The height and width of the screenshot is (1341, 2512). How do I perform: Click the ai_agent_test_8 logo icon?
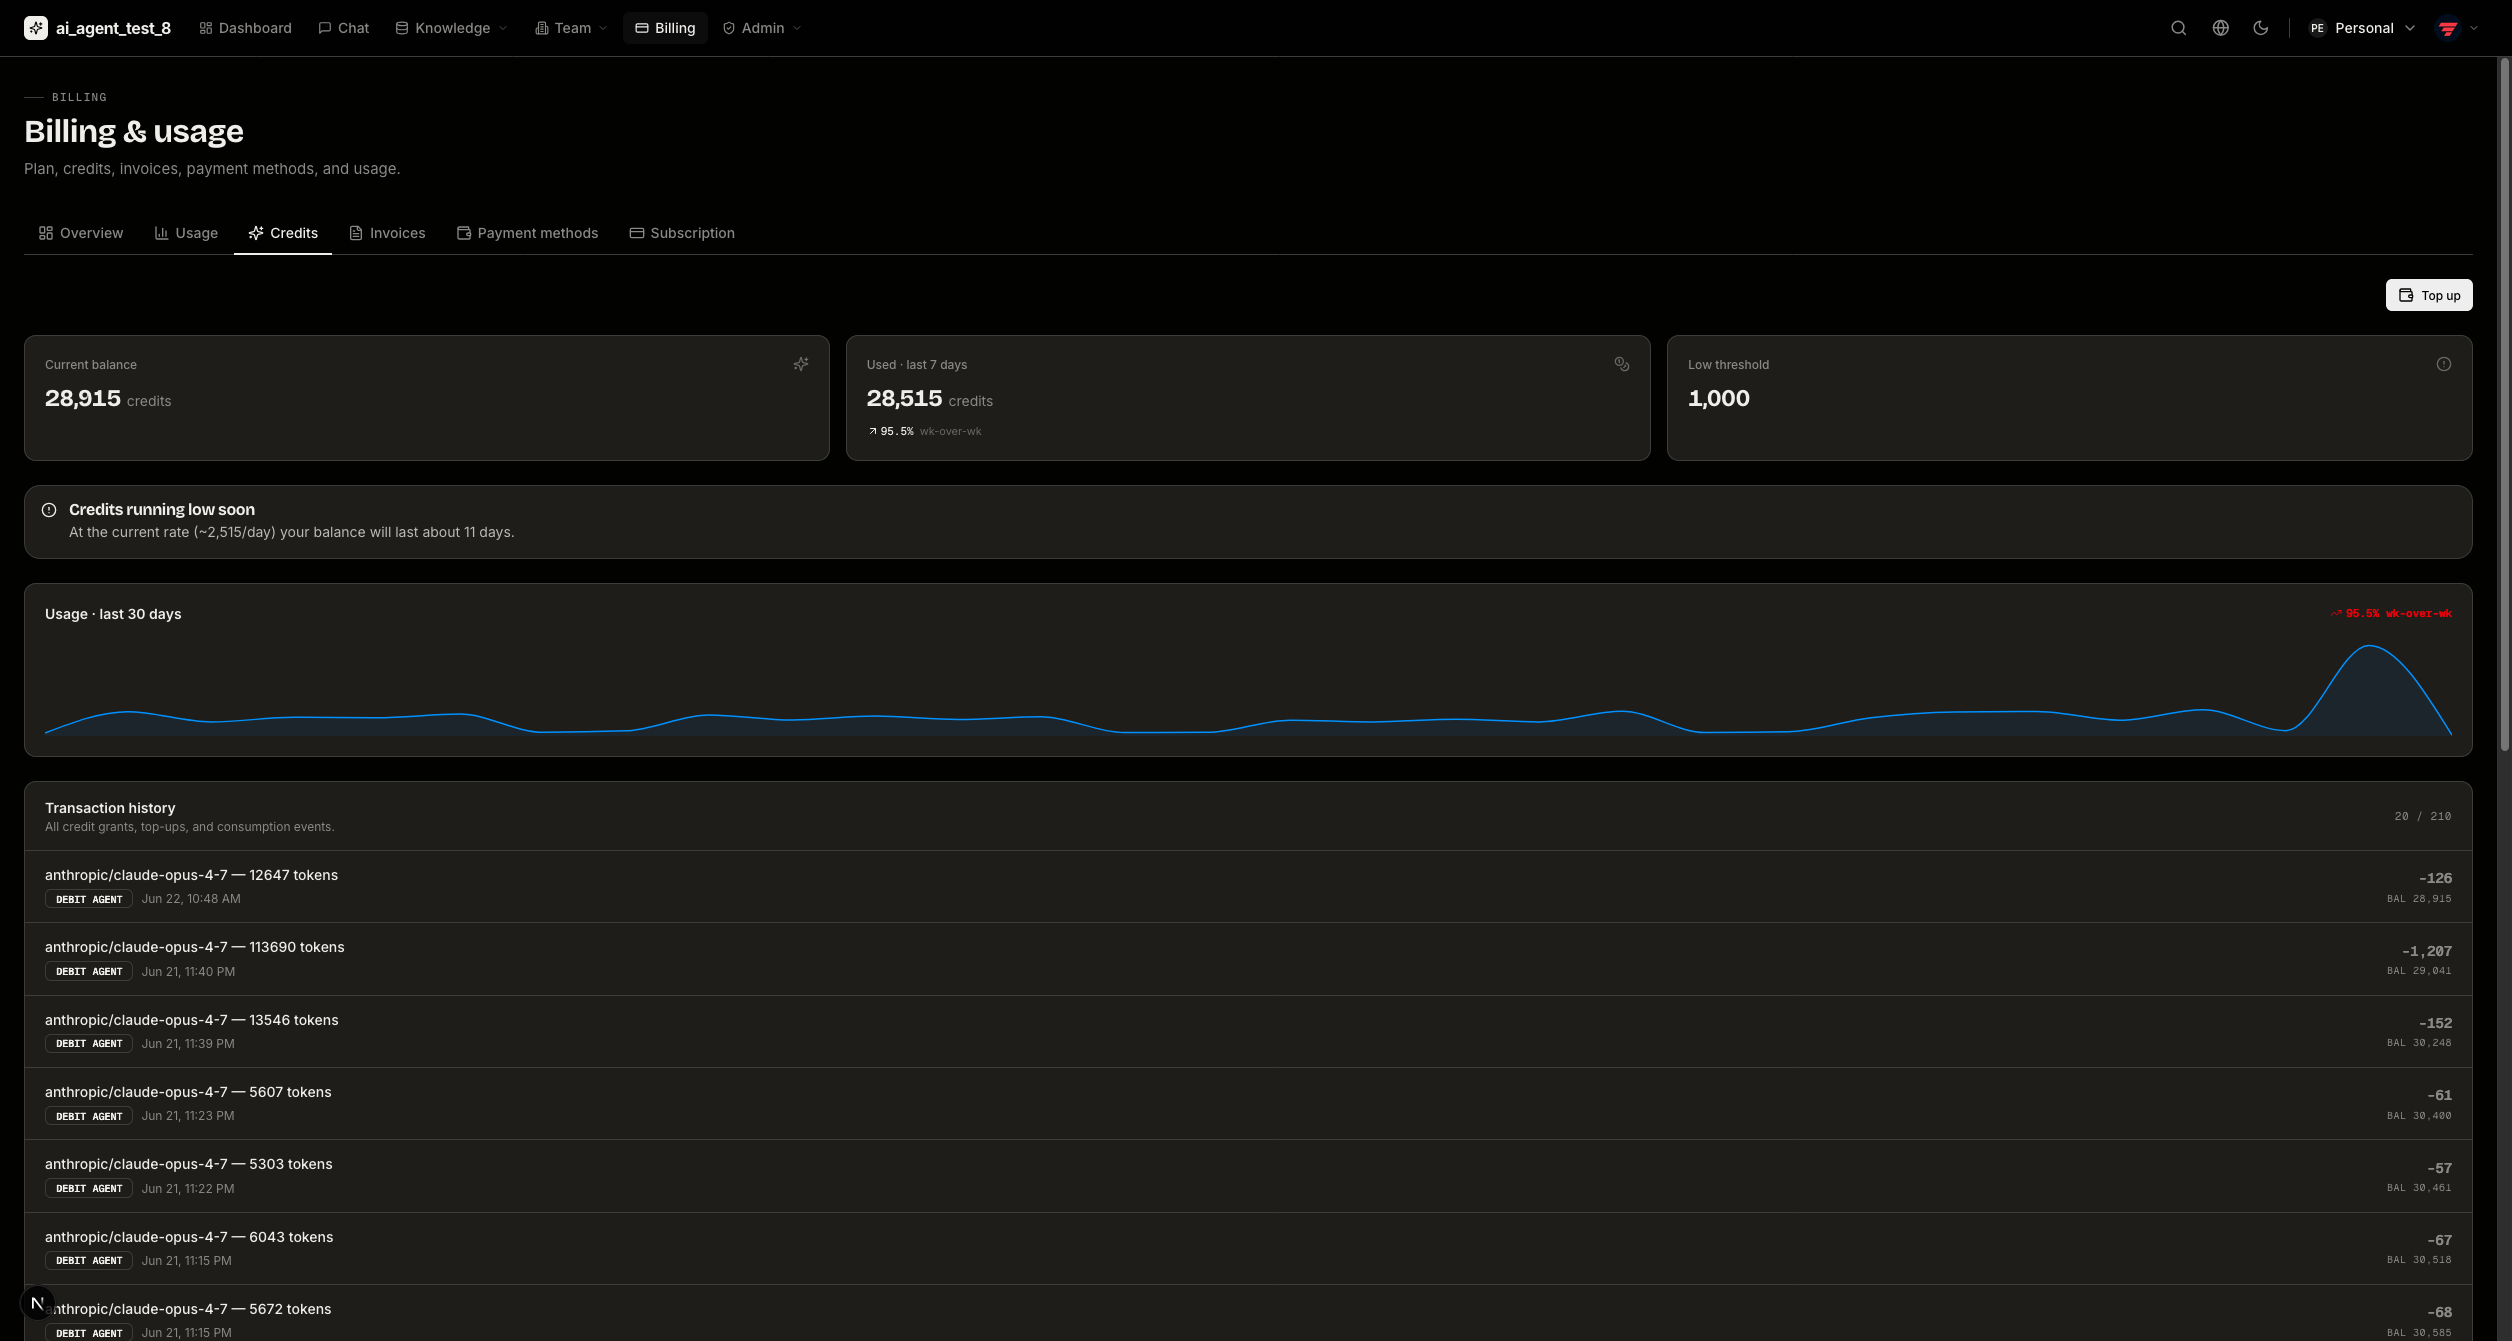[36, 28]
